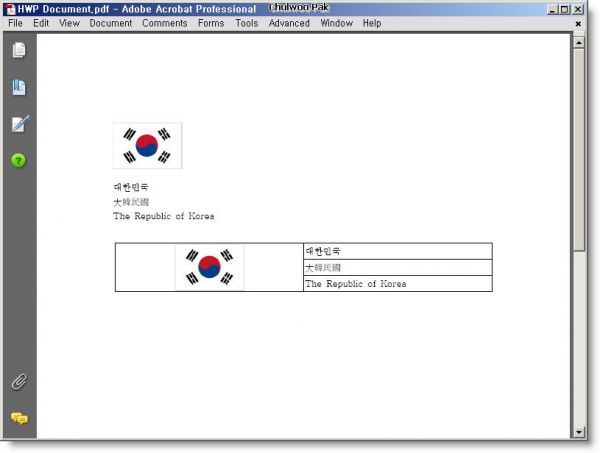This screenshot has height=453, width=600.
Task: Click the scrollbar down arrow
Action: point(579,432)
